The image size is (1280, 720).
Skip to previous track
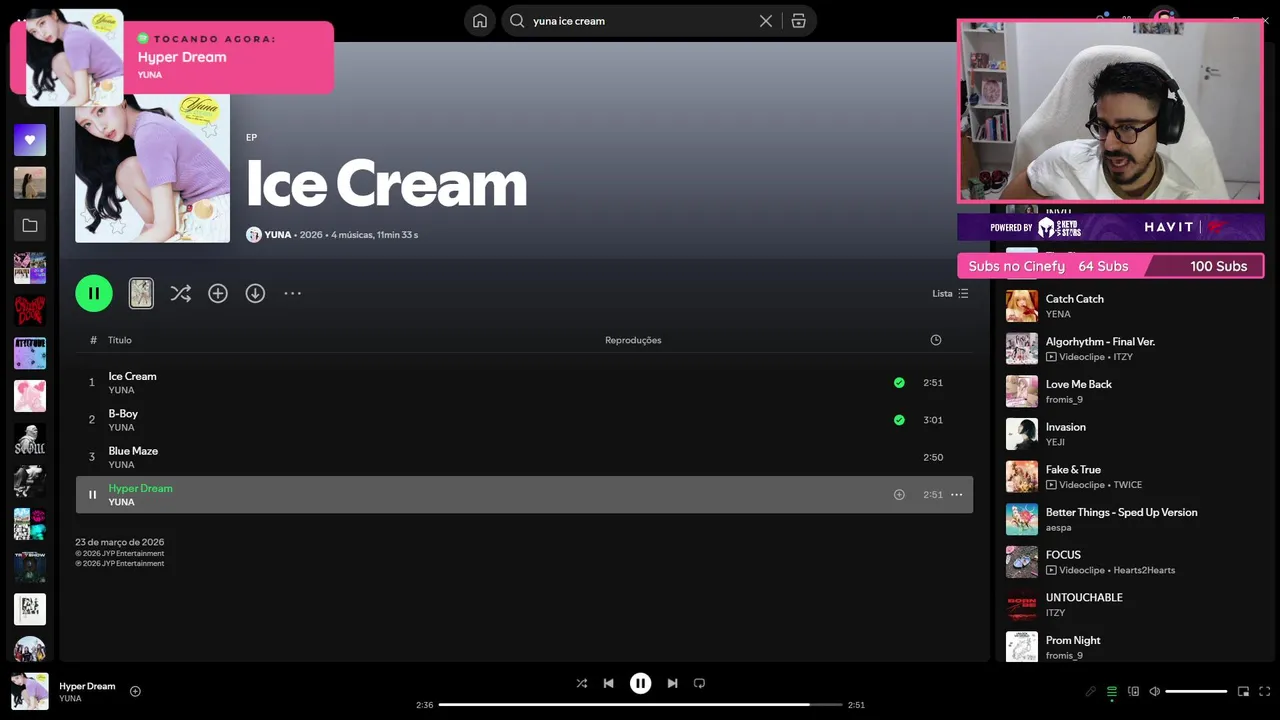(x=608, y=683)
